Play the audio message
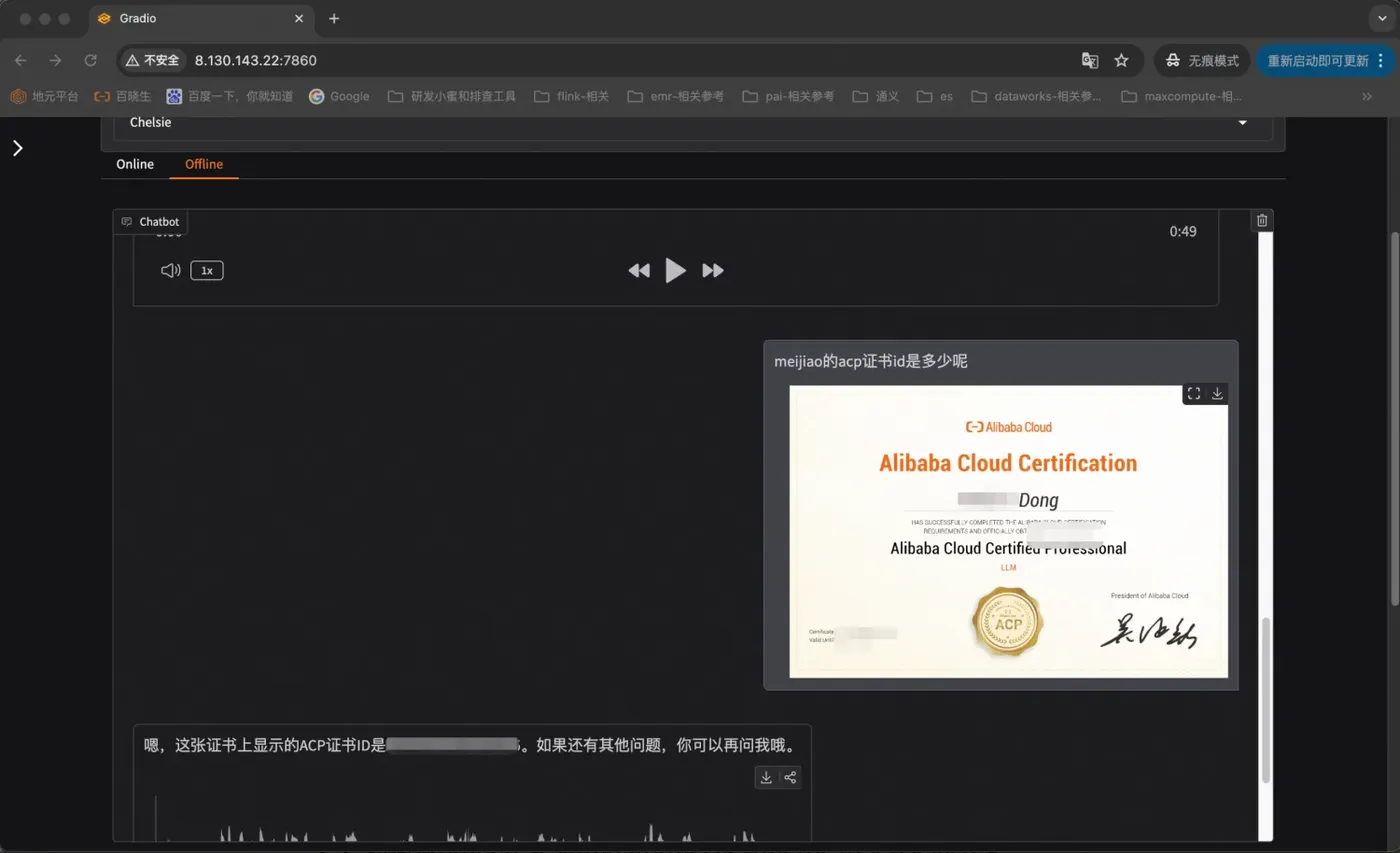1400x853 pixels. point(676,270)
